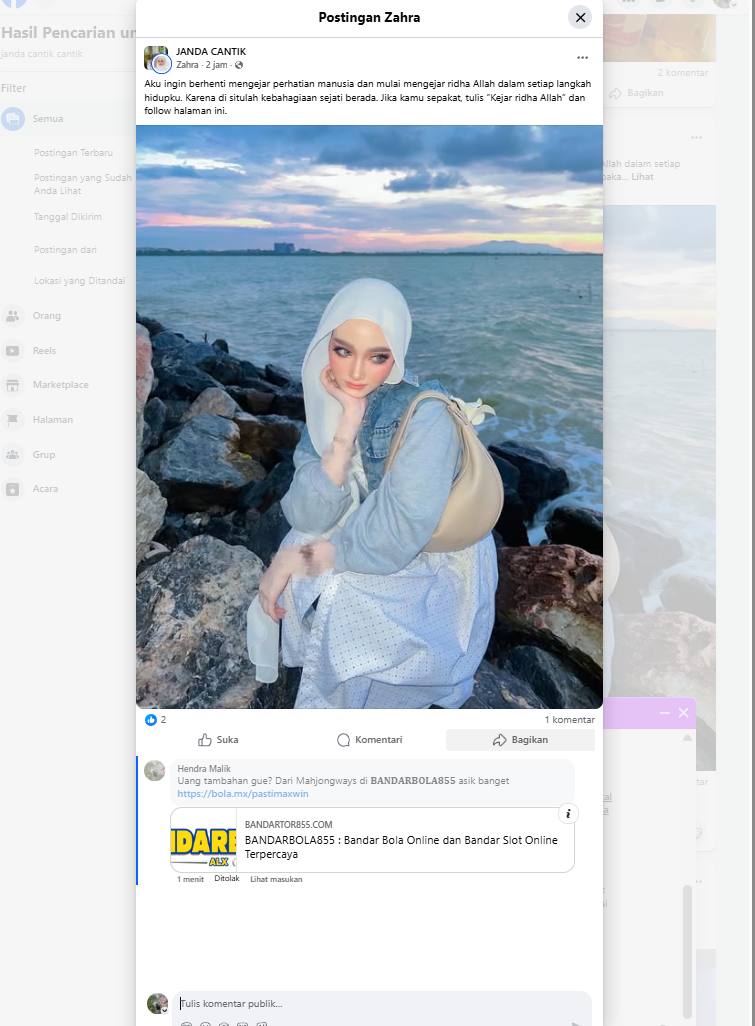Open the Lokasi yang Ditandai filter
The width and height of the screenshot is (755, 1026).
[79, 281]
